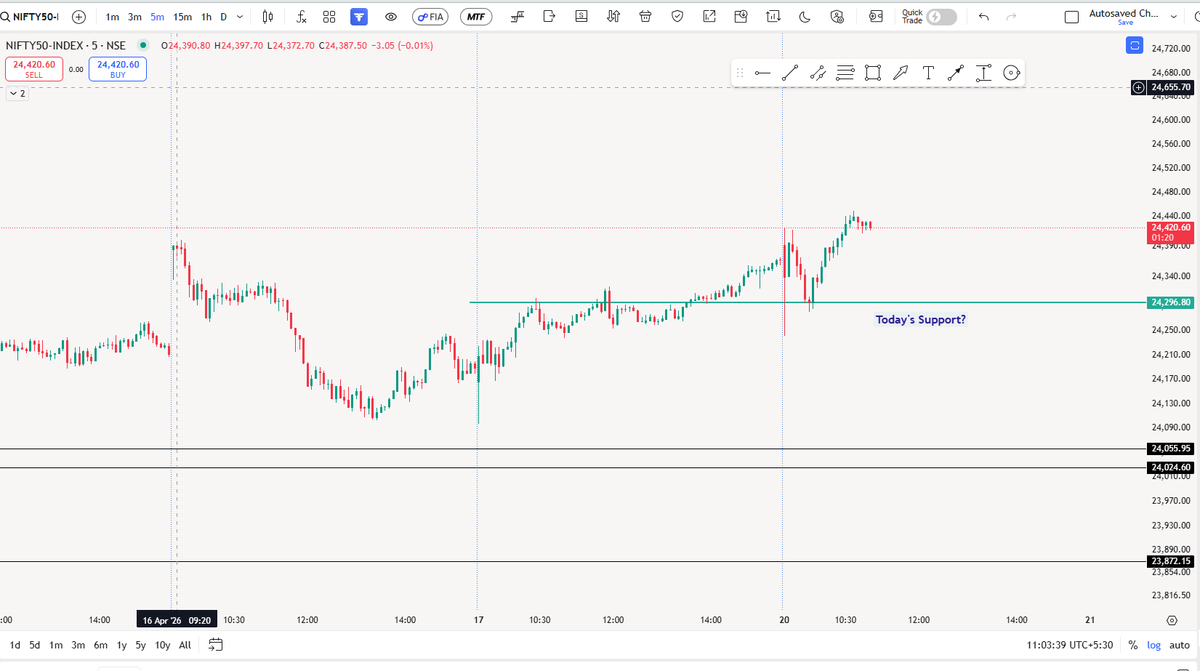Click the redo arrow
This screenshot has width=1200, height=671.
1011,17
